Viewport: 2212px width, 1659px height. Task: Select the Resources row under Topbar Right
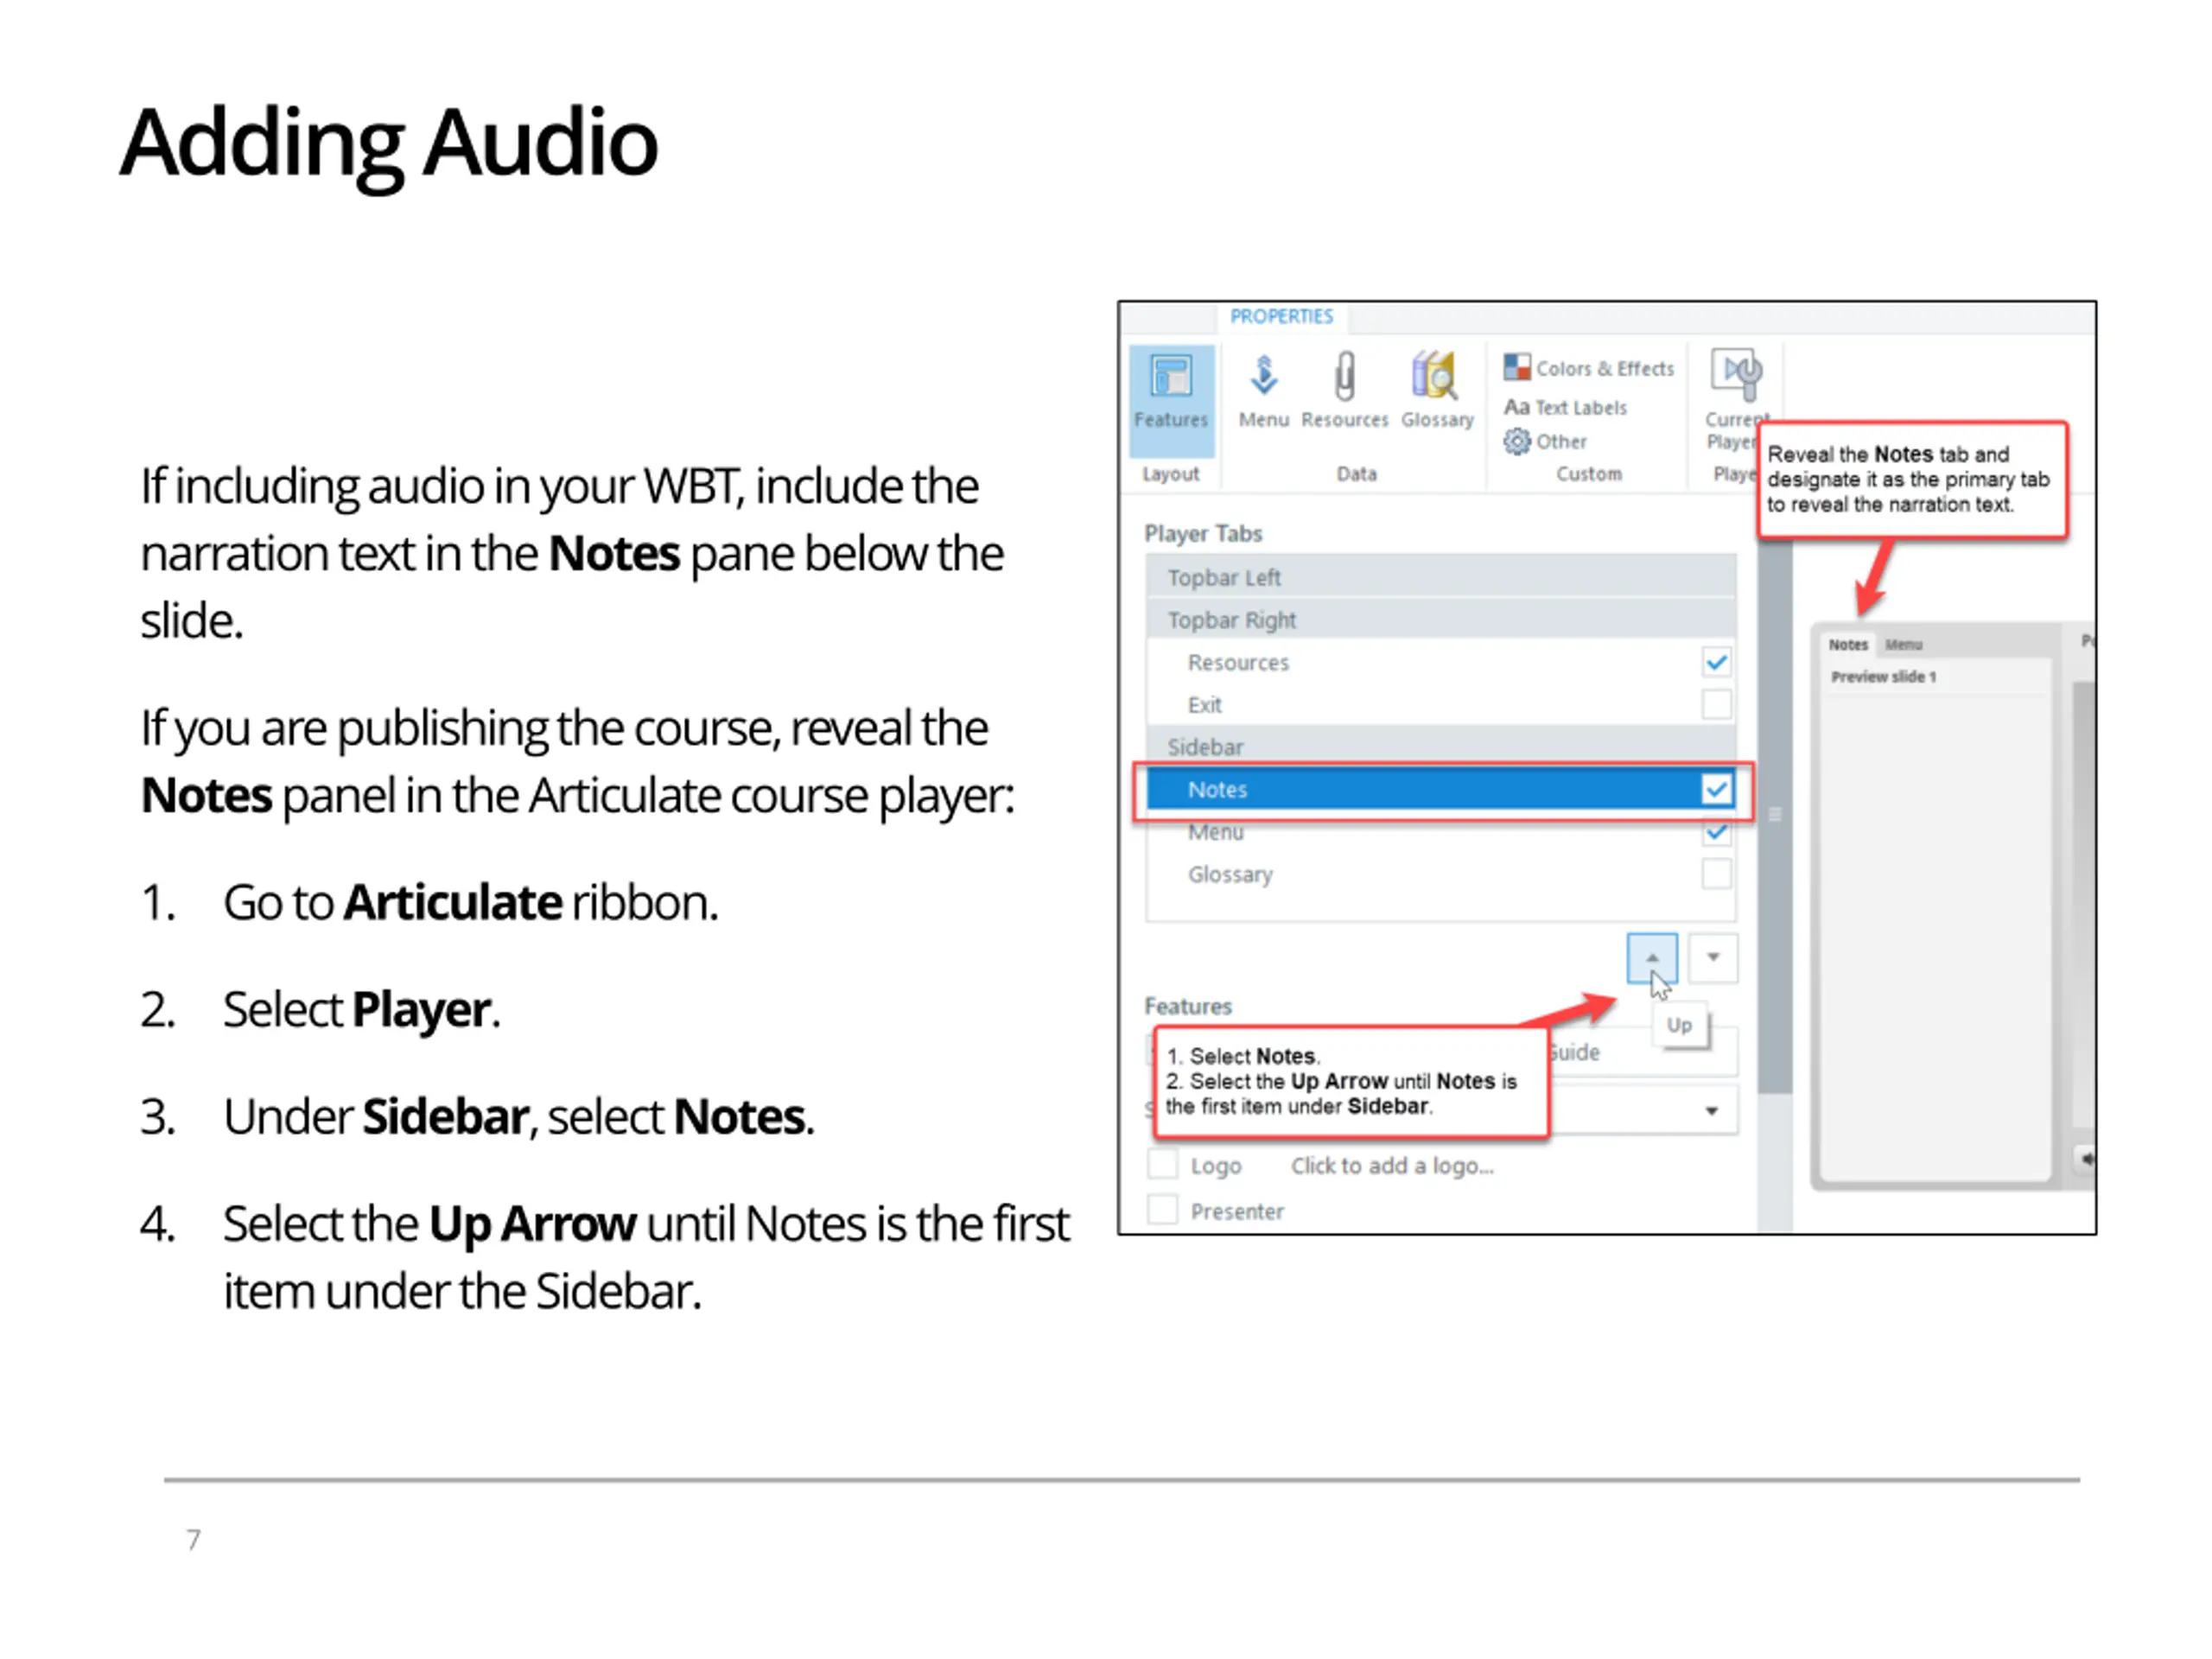(1441, 662)
